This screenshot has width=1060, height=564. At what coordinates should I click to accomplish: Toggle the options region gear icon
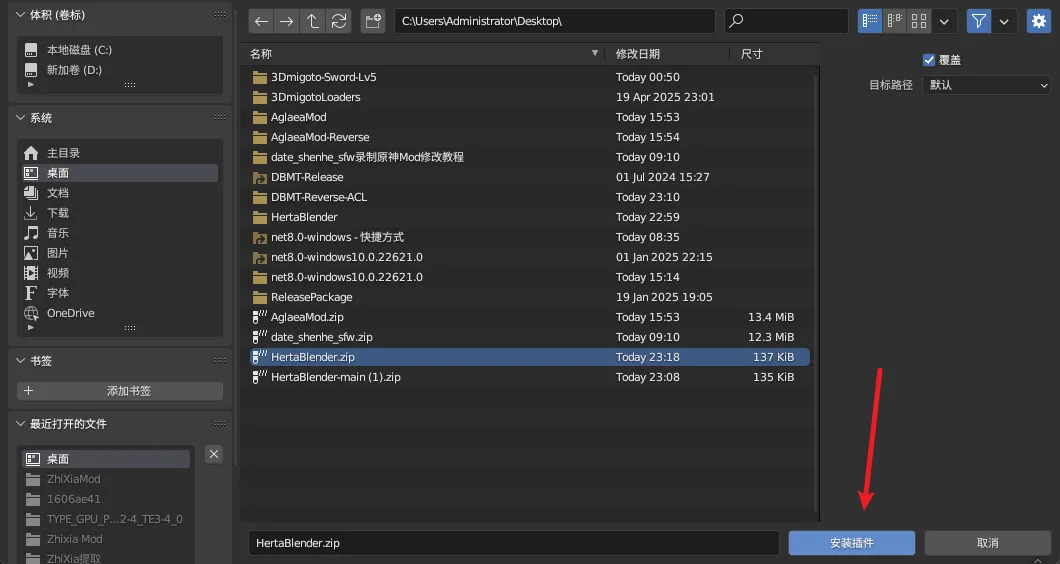coord(1038,21)
